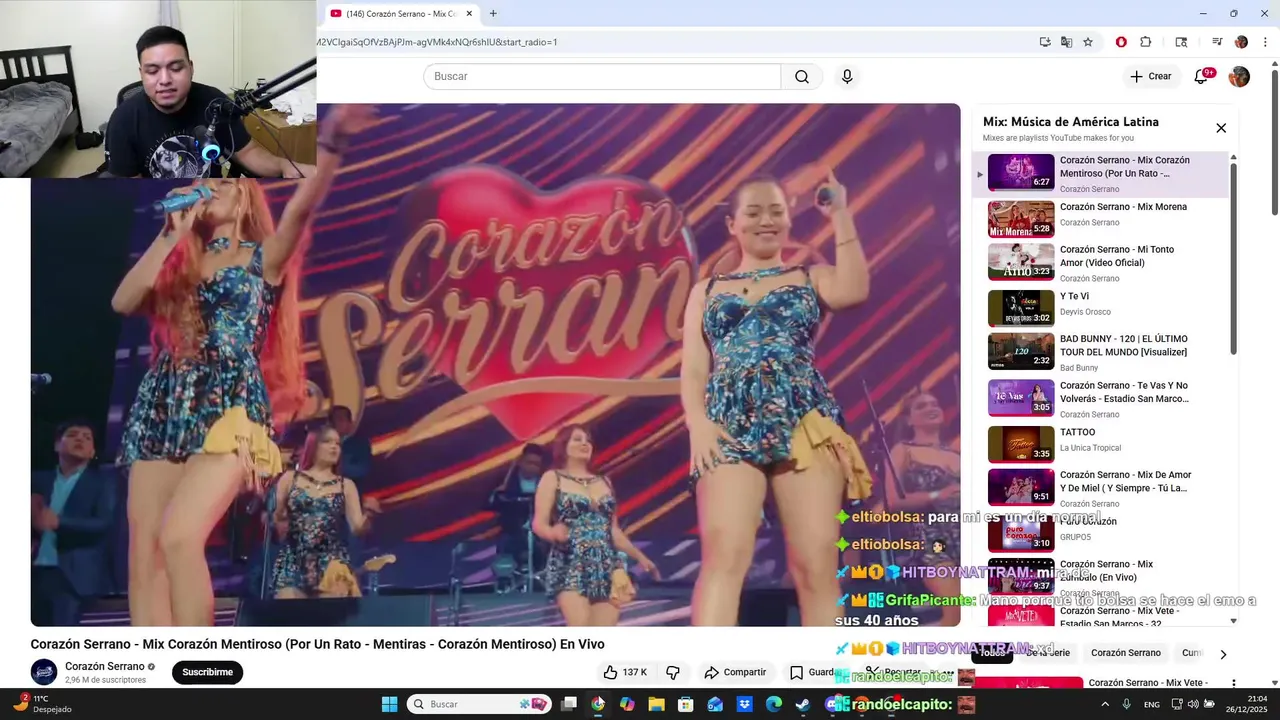Open Corazón Serrano channel name link
The height and width of the screenshot is (720, 1280).
tap(105, 666)
